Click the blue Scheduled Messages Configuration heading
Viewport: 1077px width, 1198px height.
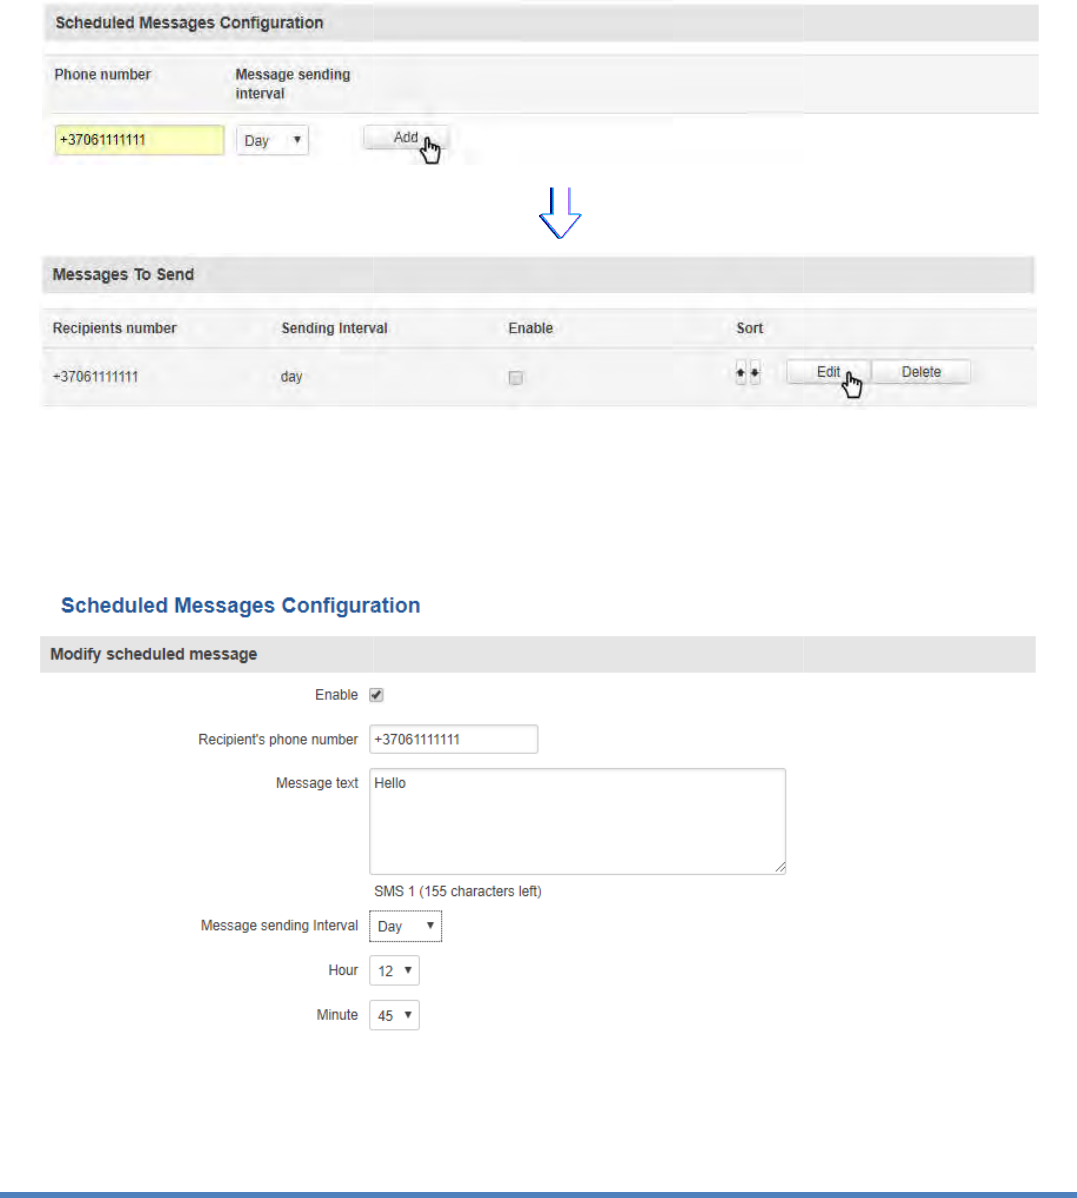240,606
